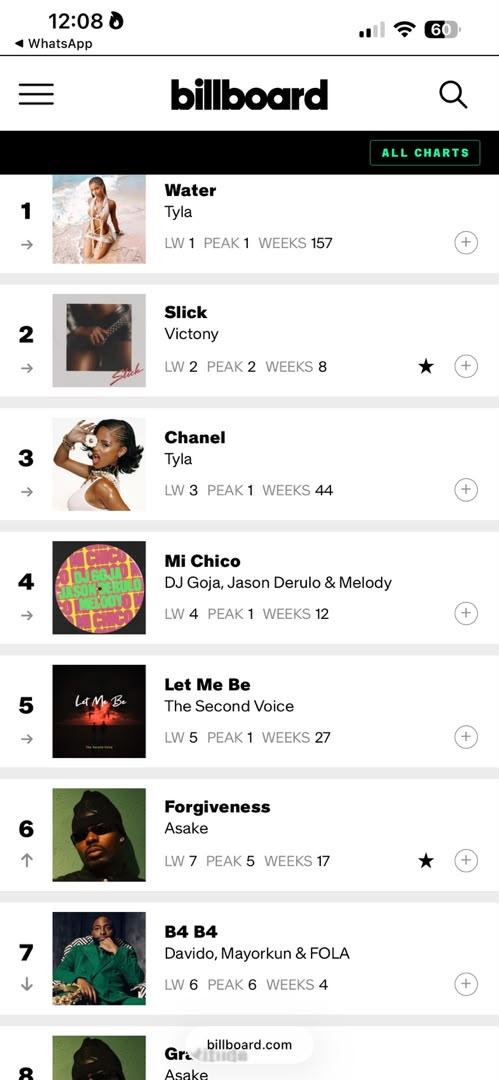Select Let Me Be song title
Image resolution: width=499 pixels, height=1080 pixels.
click(207, 685)
